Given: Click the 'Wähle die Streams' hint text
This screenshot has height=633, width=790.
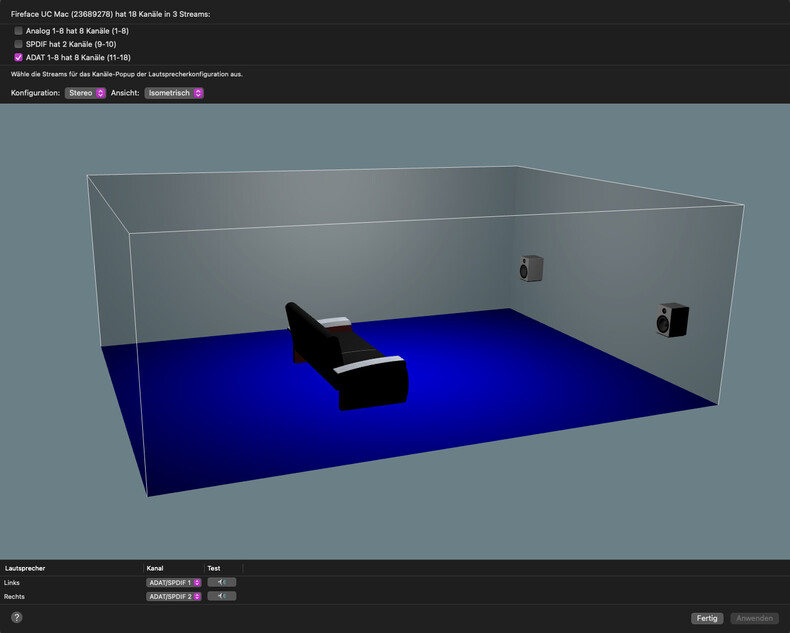Looking at the screenshot, I should click(x=126, y=74).
